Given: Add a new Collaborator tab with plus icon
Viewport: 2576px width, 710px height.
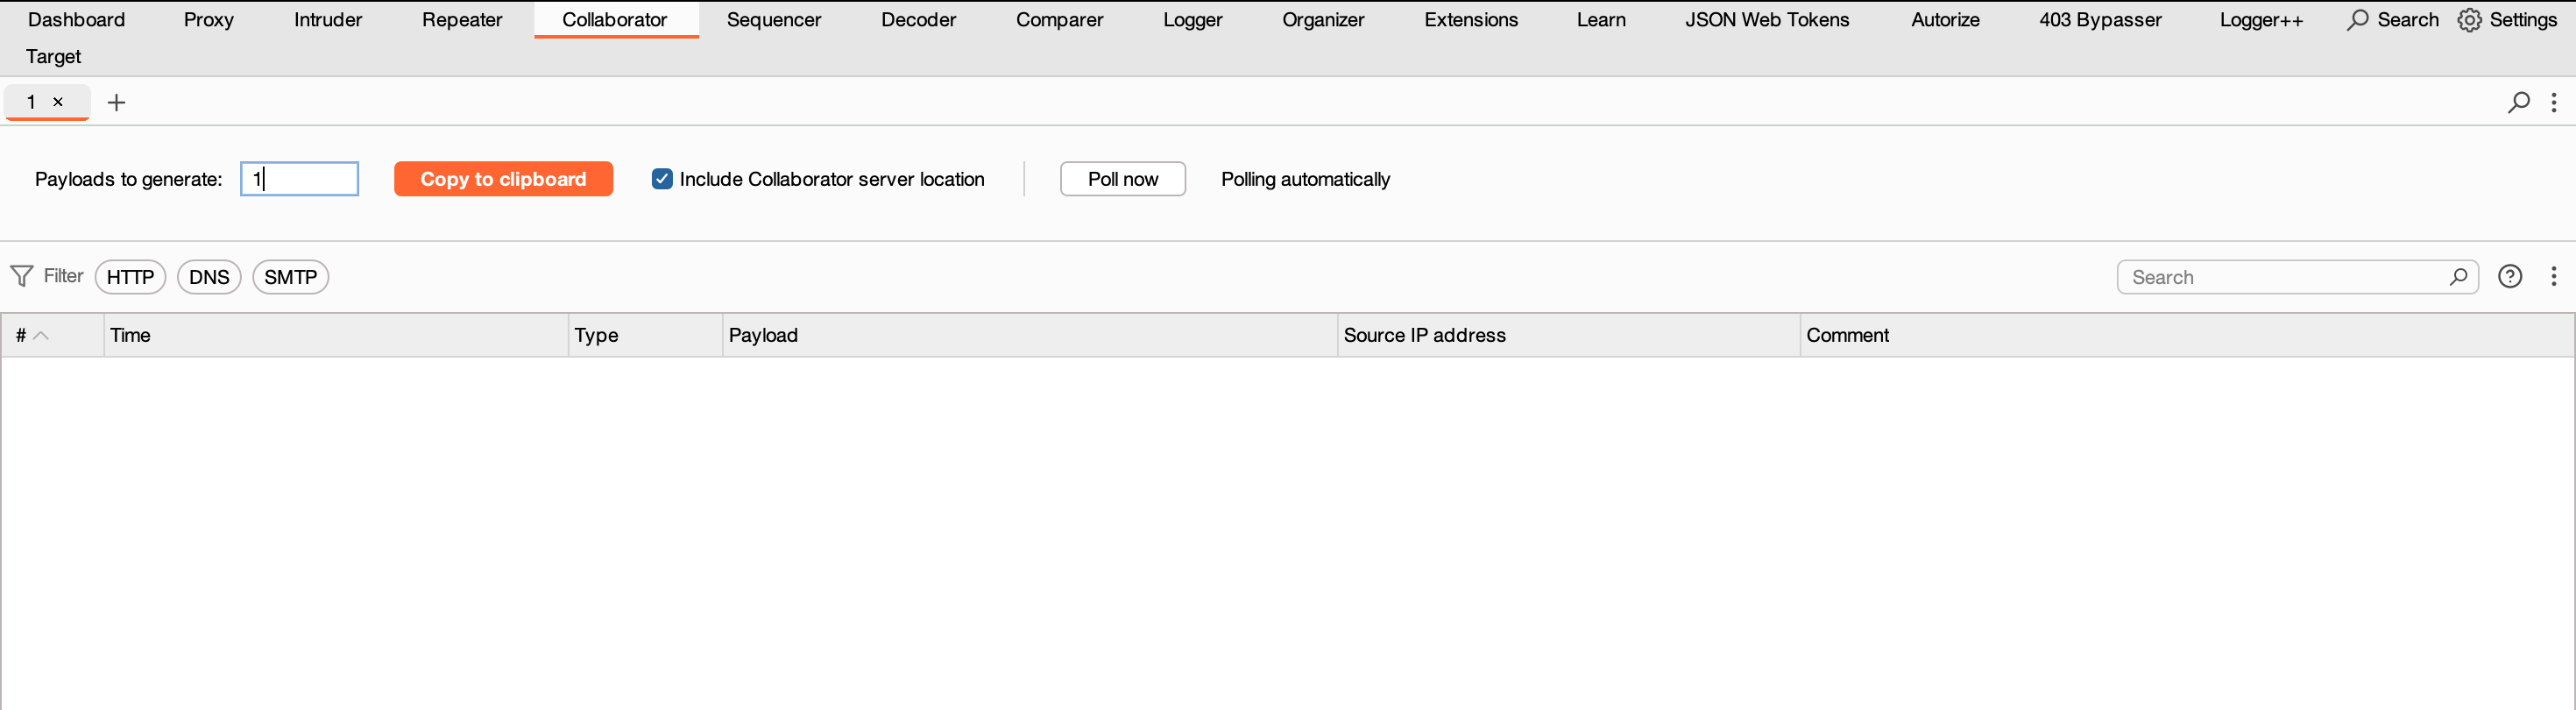Looking at the screenshot, I should tap(116, 102).
